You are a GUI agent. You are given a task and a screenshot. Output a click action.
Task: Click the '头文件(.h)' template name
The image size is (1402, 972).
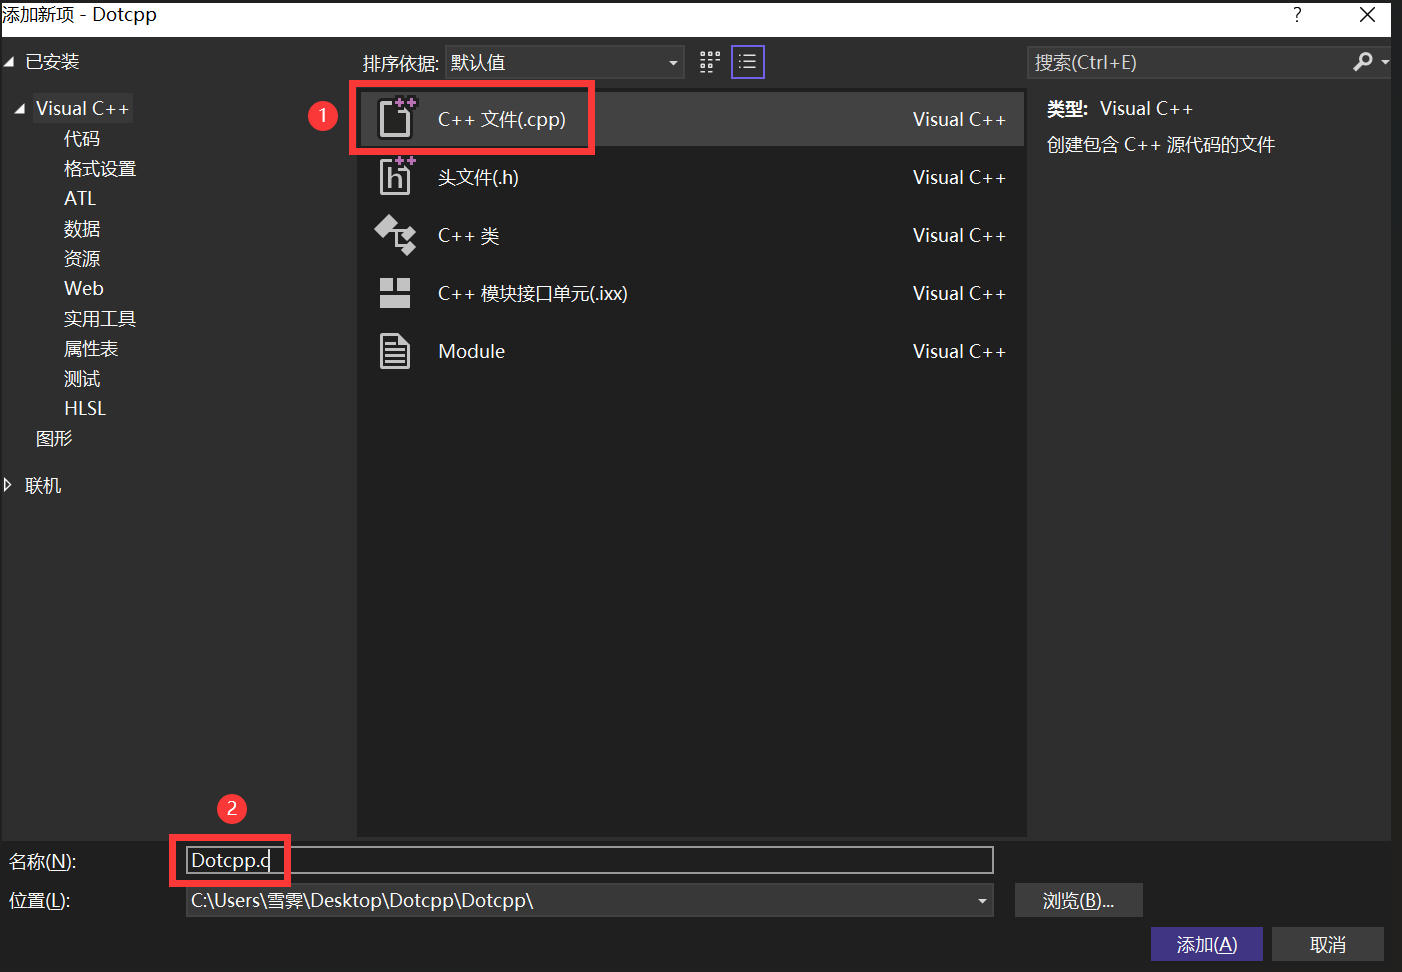click(x=478, y=177)
